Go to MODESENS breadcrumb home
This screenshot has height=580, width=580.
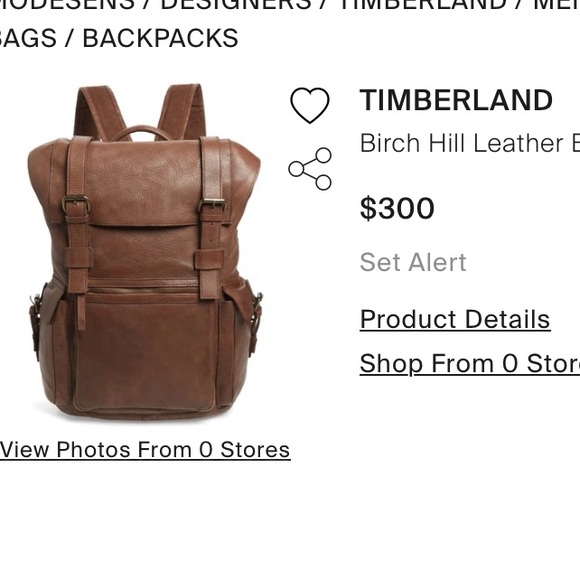click(67, 4)
